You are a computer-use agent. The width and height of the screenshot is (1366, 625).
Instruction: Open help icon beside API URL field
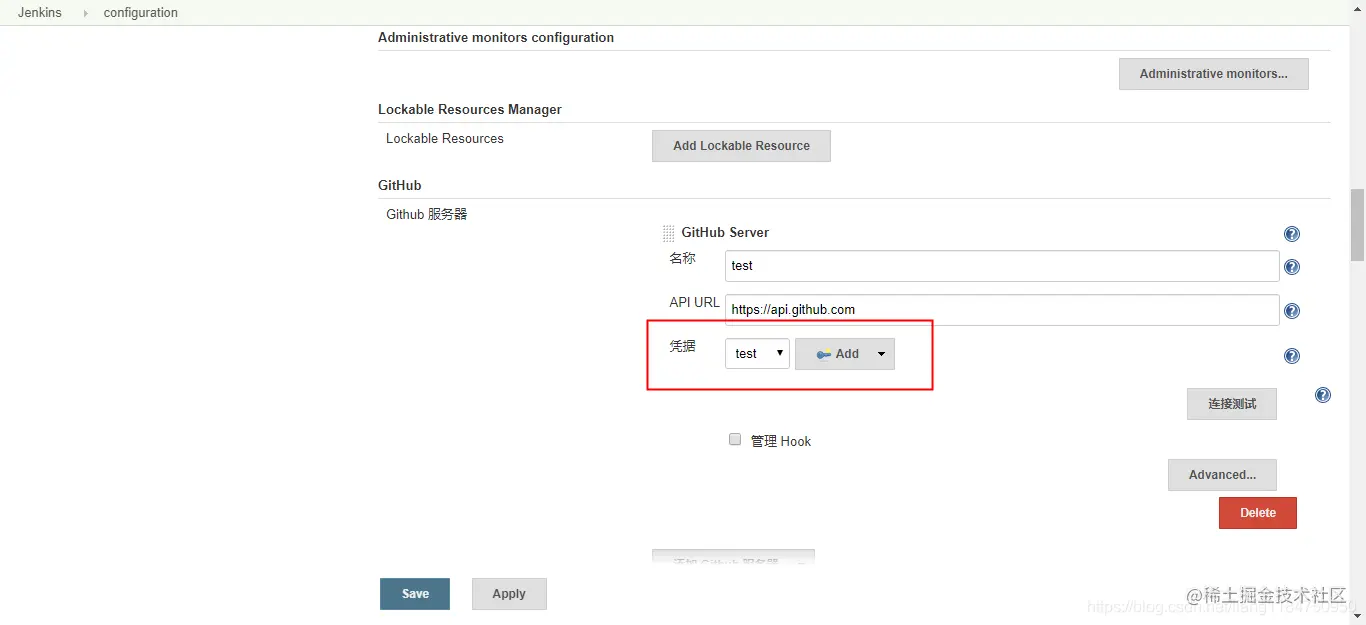coord(1291,311)
